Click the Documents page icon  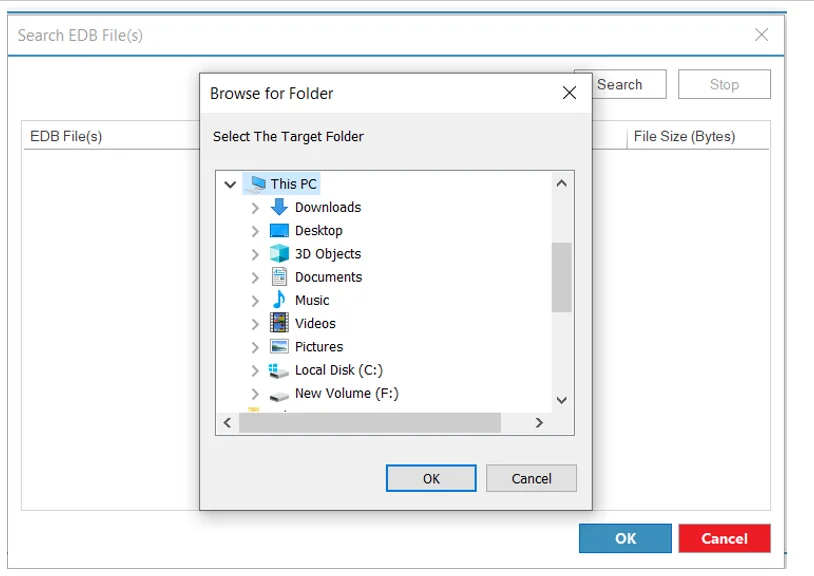tap(279, 277)
